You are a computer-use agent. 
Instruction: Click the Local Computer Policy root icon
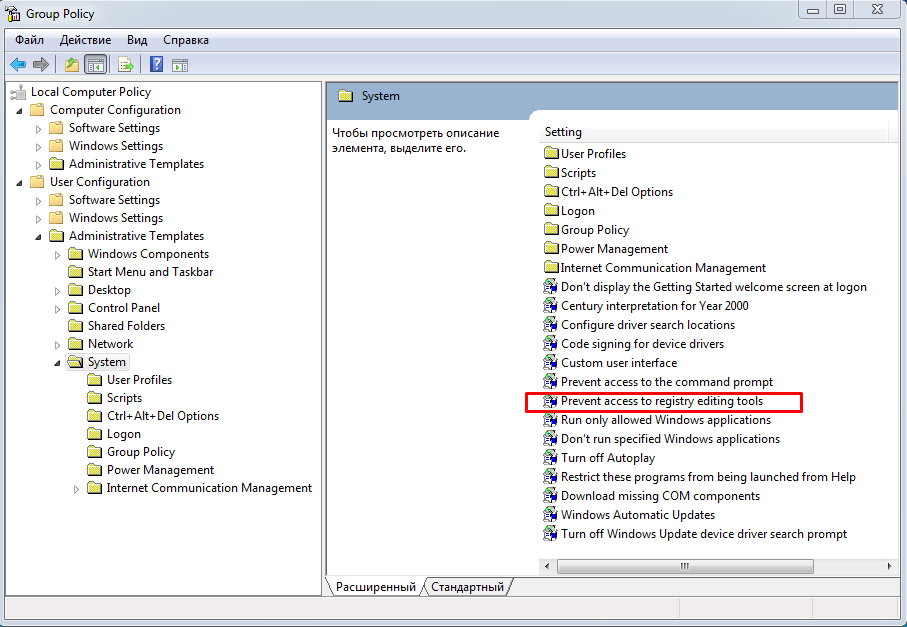(x=18, y=92)
